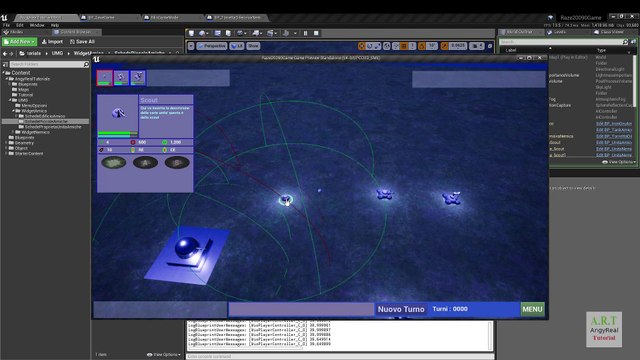The image size is (640, 360).
Task: Toggle world/local coordinate system icon
Action: pyautogui.click(x=387, y=46)
